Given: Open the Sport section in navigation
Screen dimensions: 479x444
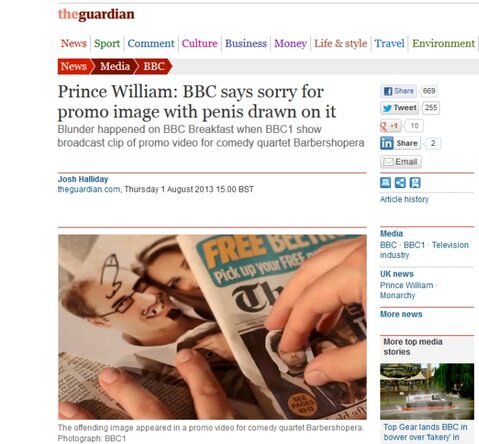Looking at the screenshot, I should [107, 43].
